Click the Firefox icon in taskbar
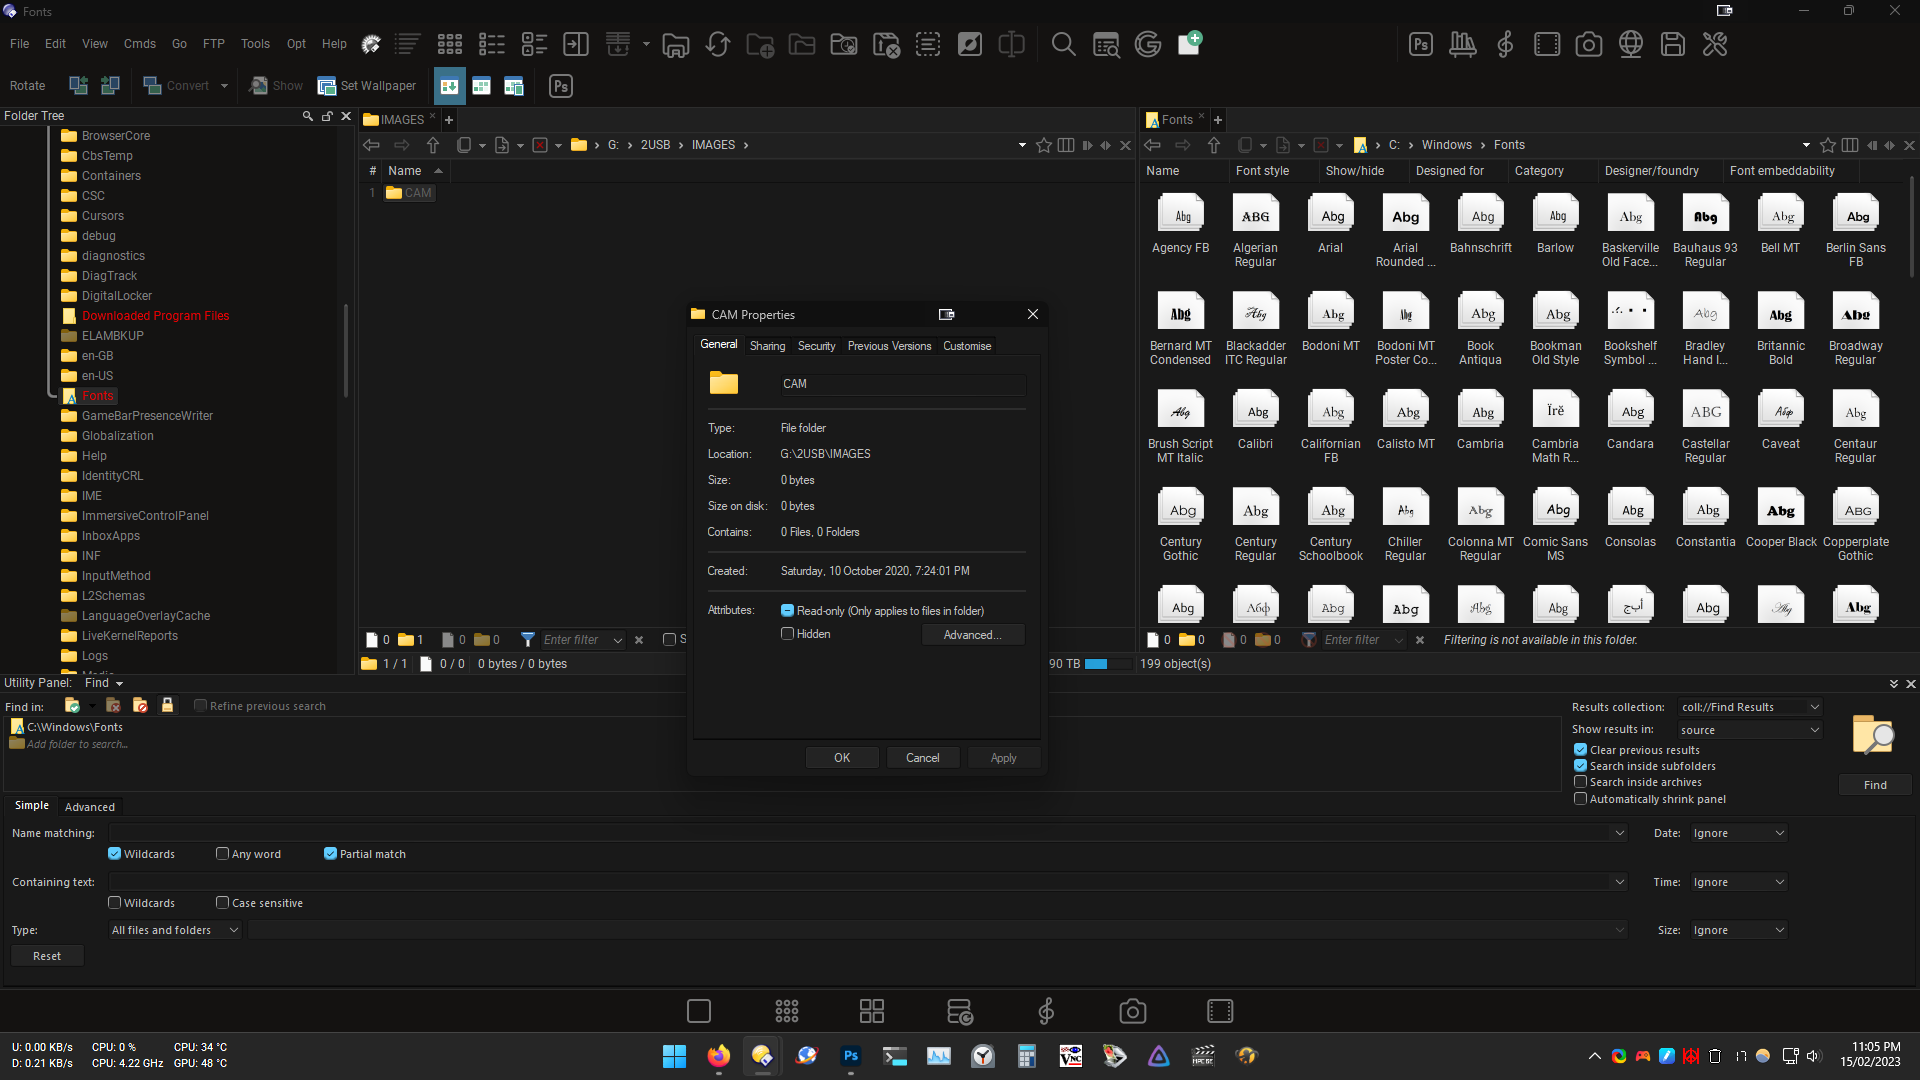Image resolution: width=1920 pixels, height=1080 pixels. [718, 1056]
